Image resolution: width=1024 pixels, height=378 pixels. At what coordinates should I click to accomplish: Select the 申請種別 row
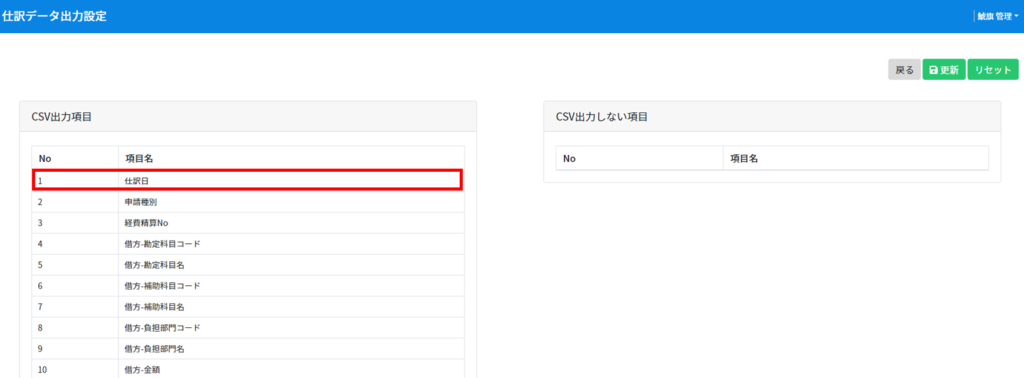tap(248, 202)
